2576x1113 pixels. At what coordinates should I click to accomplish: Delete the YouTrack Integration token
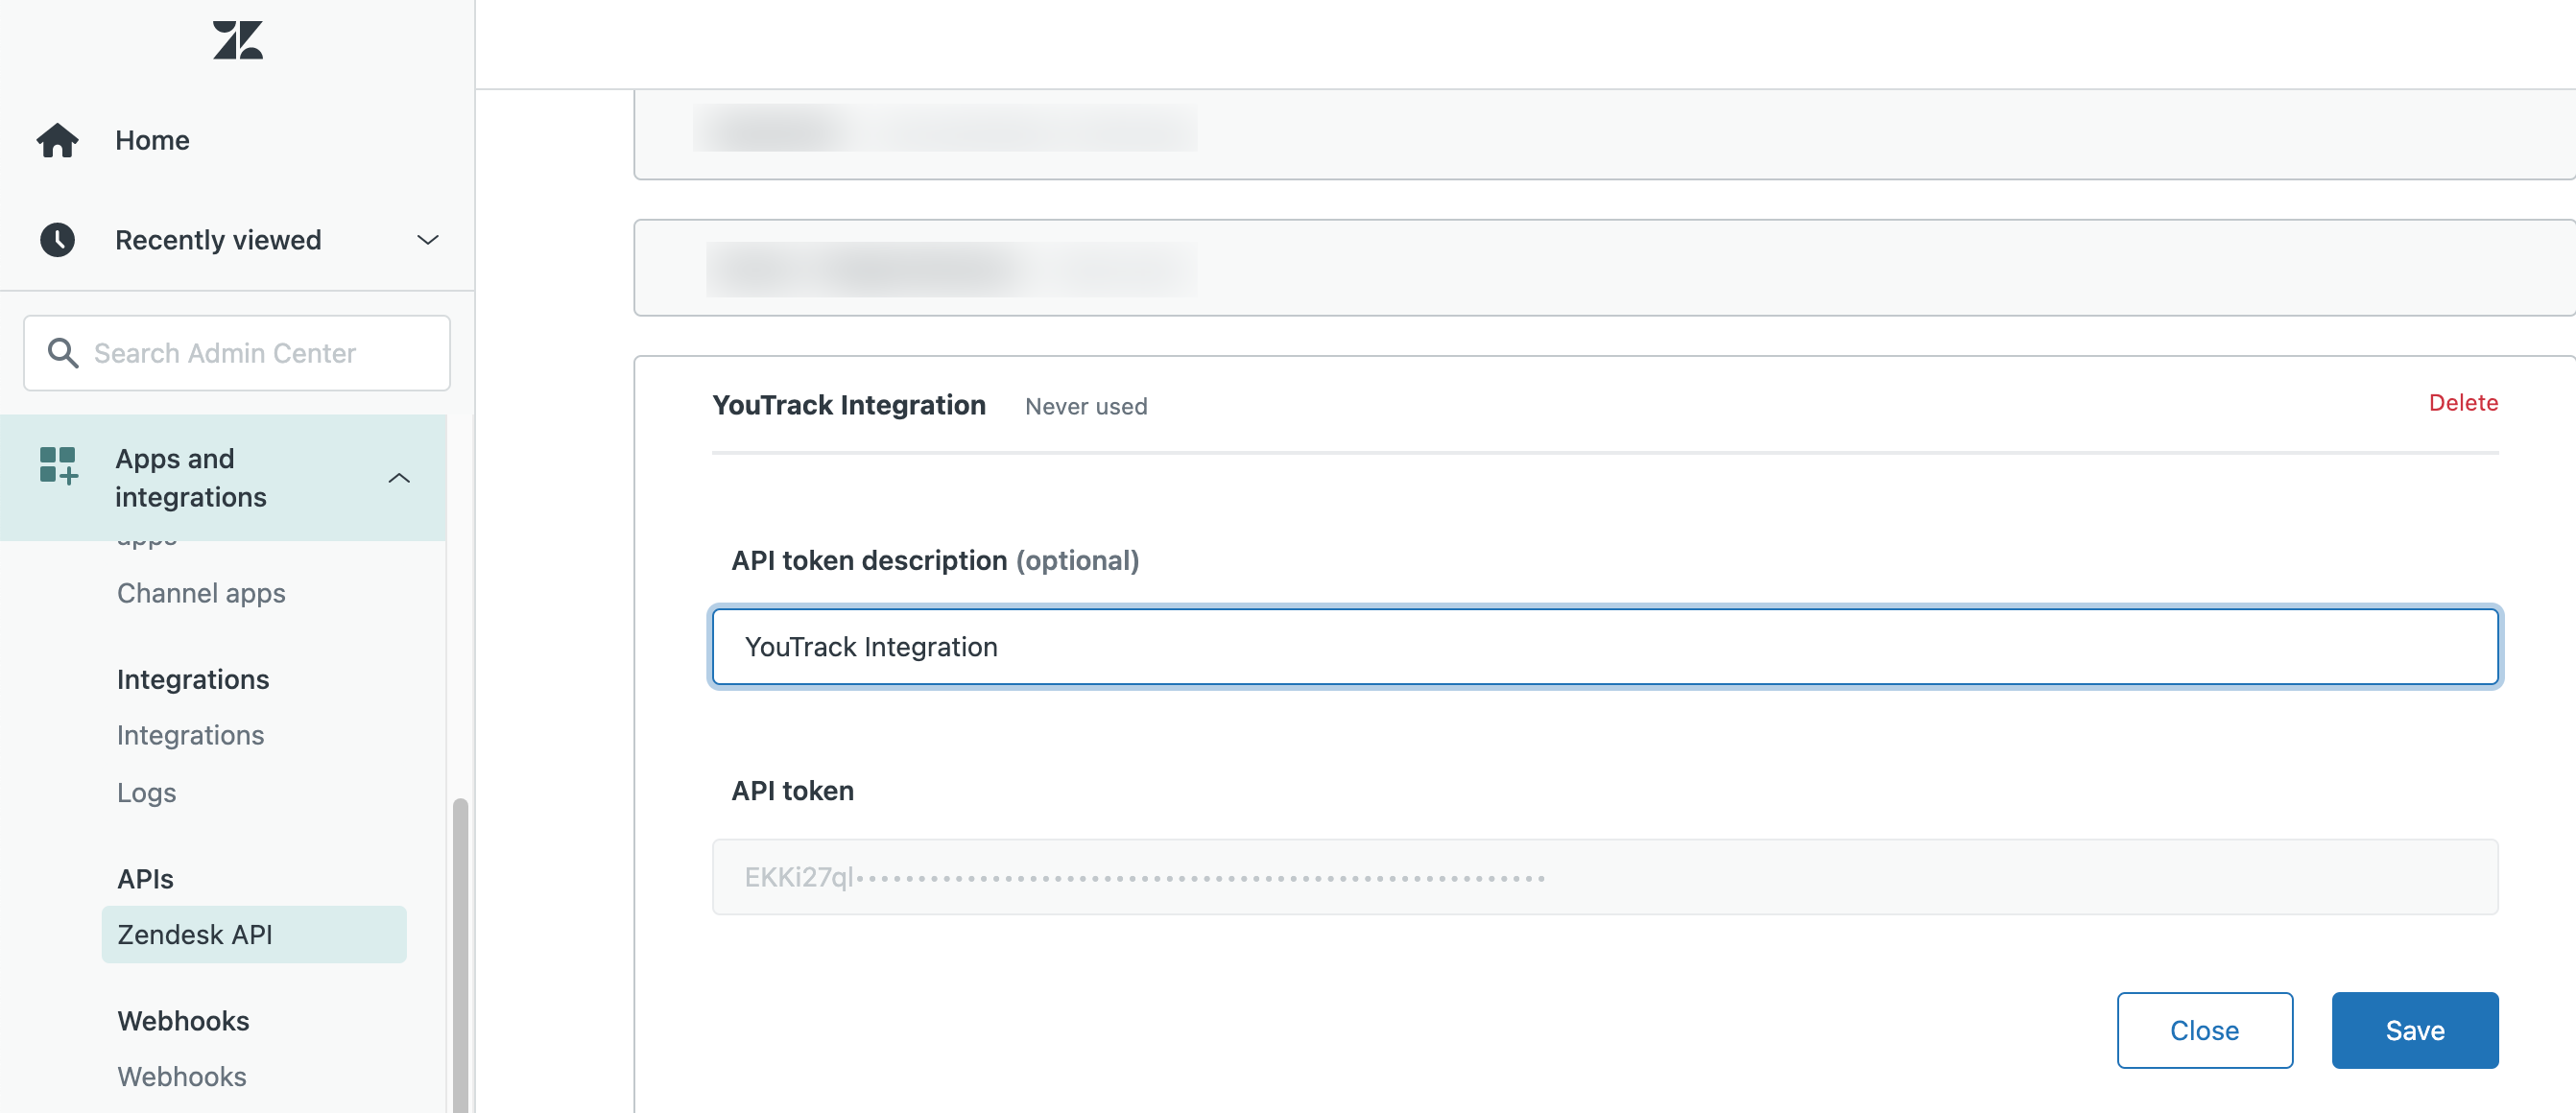2463,402
